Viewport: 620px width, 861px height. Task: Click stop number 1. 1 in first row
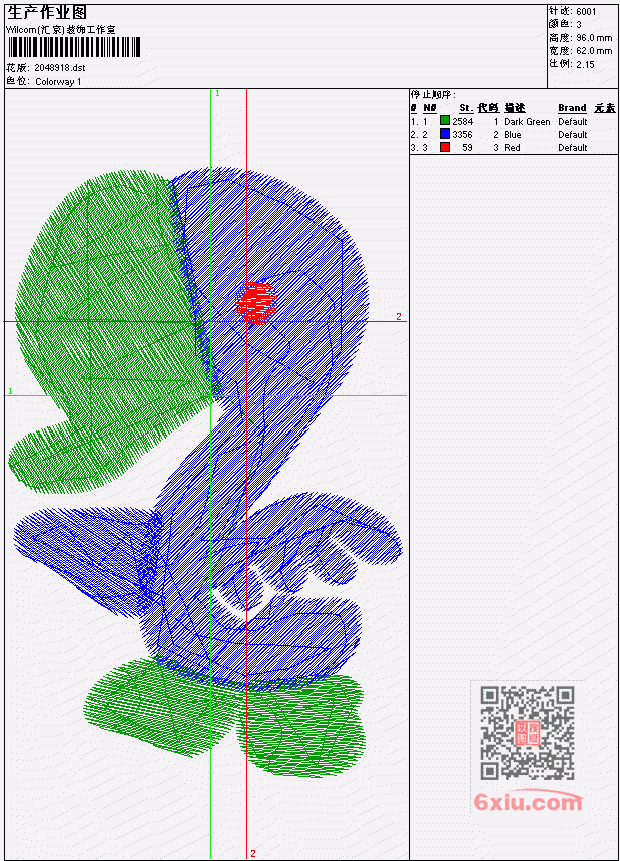click(419, 121)
